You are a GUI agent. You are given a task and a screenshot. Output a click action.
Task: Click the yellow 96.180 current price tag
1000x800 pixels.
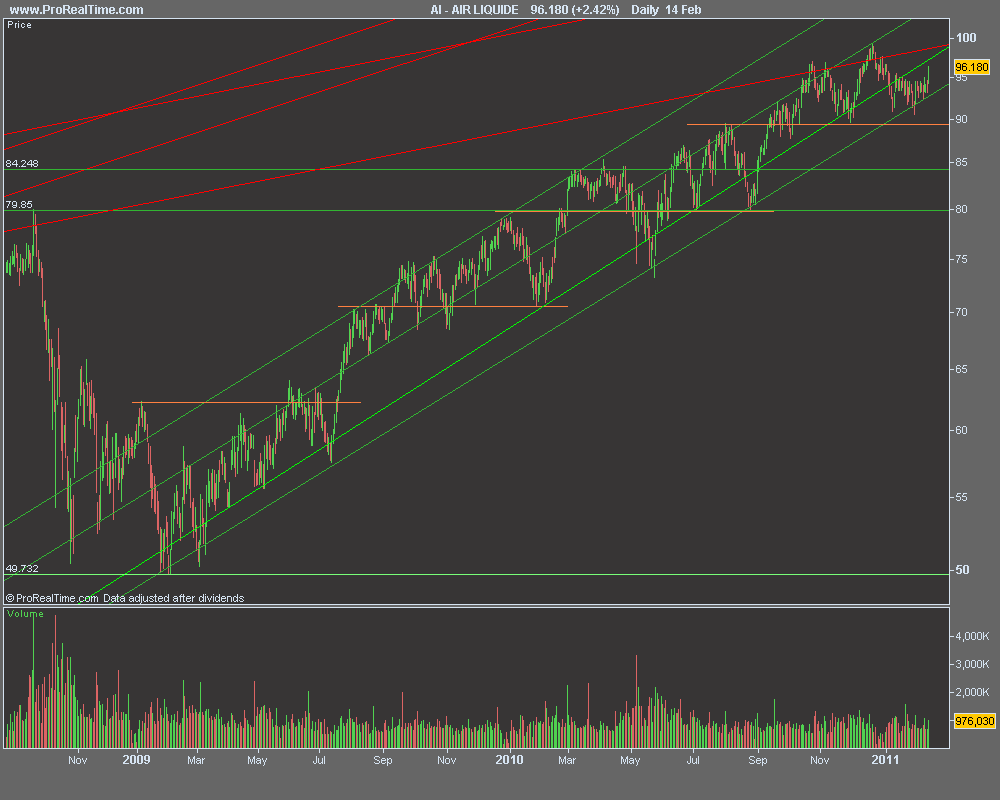(972, 67)
